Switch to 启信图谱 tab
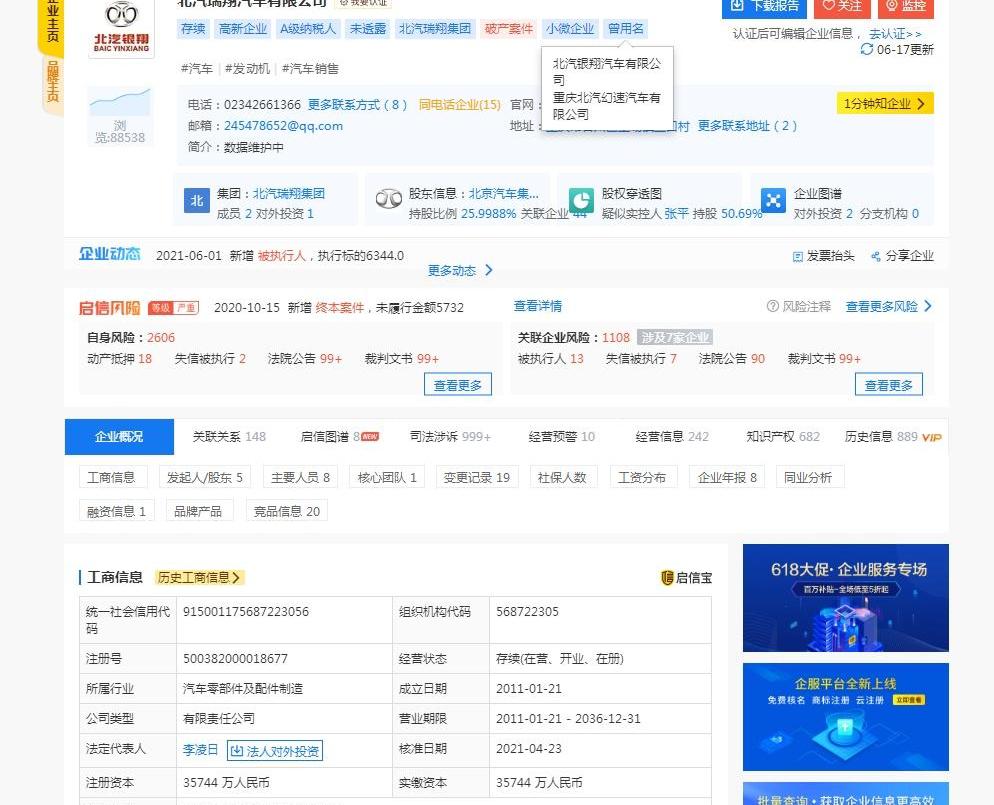994x805 pixels. point(340,437)
